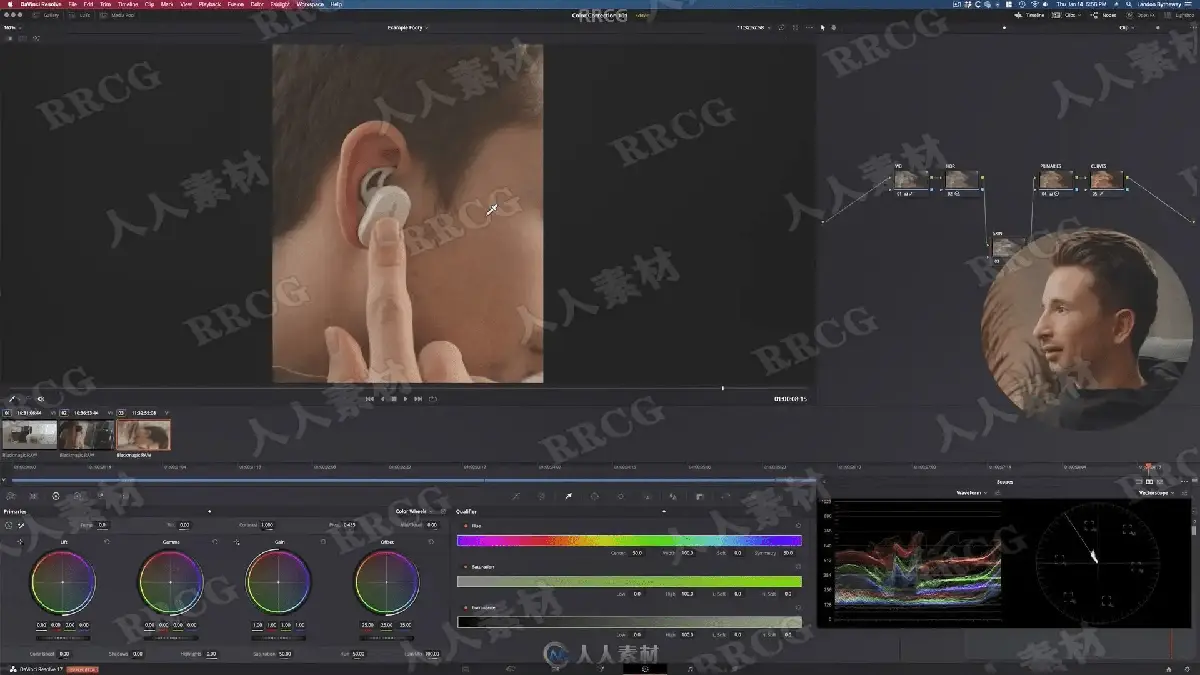Click inside the Gain color wheel
Screen dimensions: 1200x675
pos(278,582)
